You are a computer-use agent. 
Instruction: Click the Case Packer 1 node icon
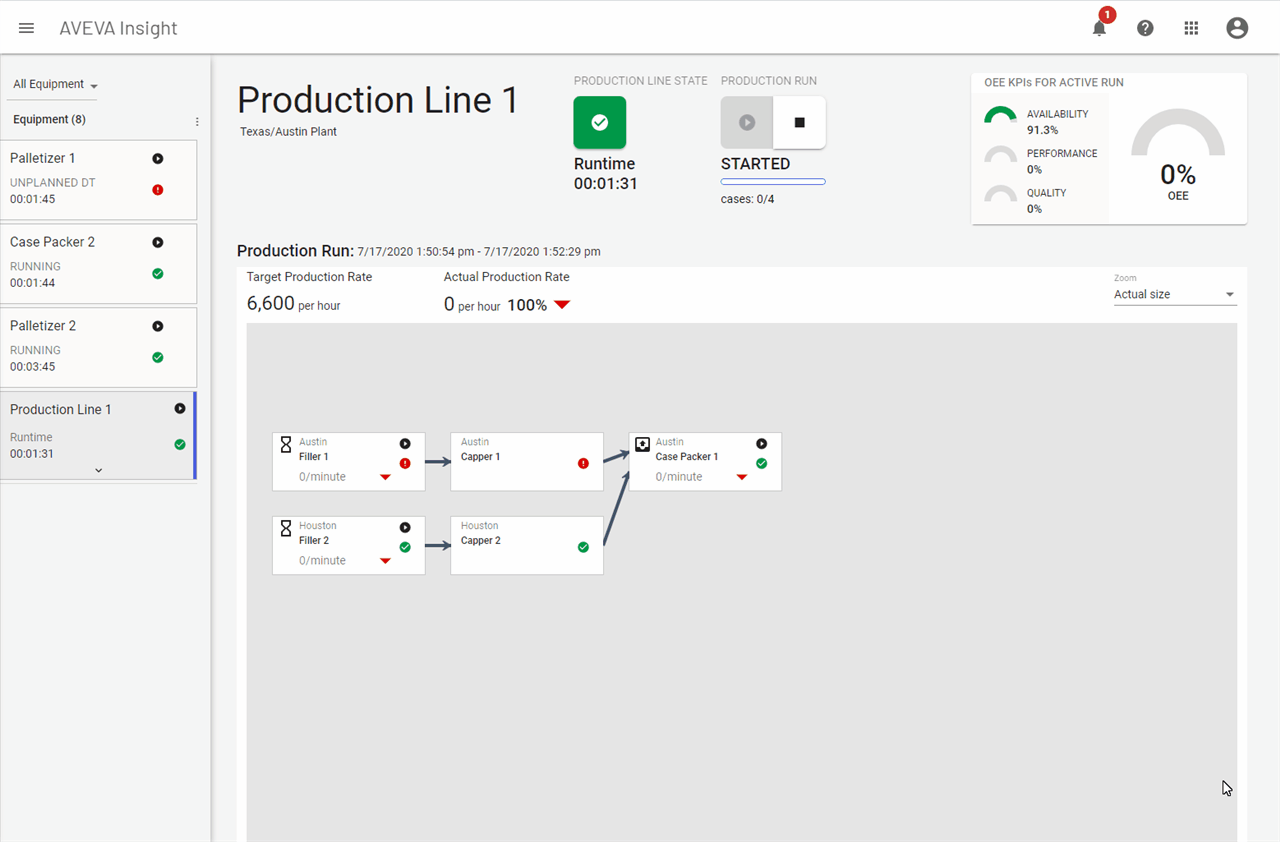pos(643,443)
